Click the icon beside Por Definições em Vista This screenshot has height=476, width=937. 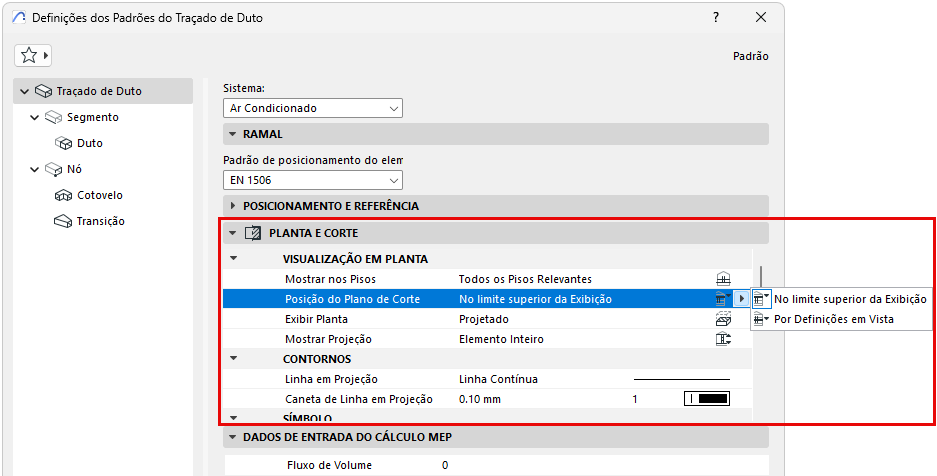click(761, 319)
